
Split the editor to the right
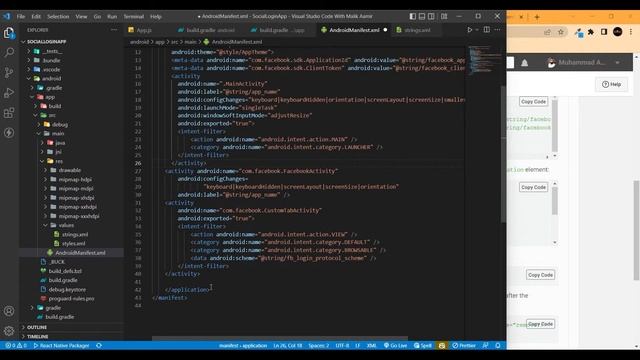pyautogui.click(x=487, y=30)
